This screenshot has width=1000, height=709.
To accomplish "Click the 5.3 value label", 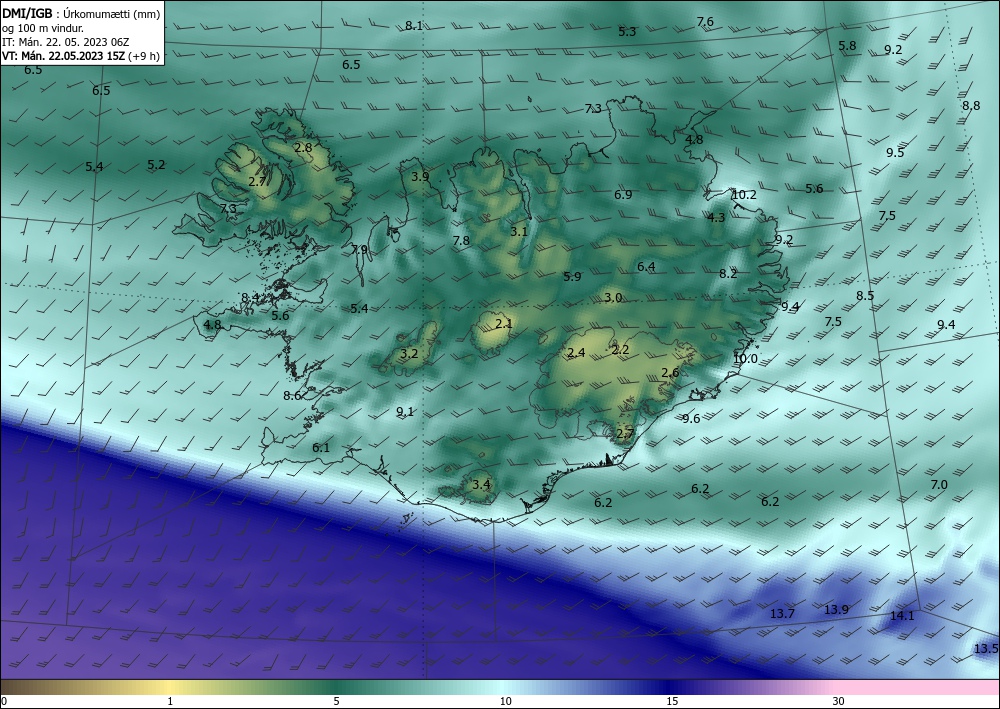I will pos(627,32).
